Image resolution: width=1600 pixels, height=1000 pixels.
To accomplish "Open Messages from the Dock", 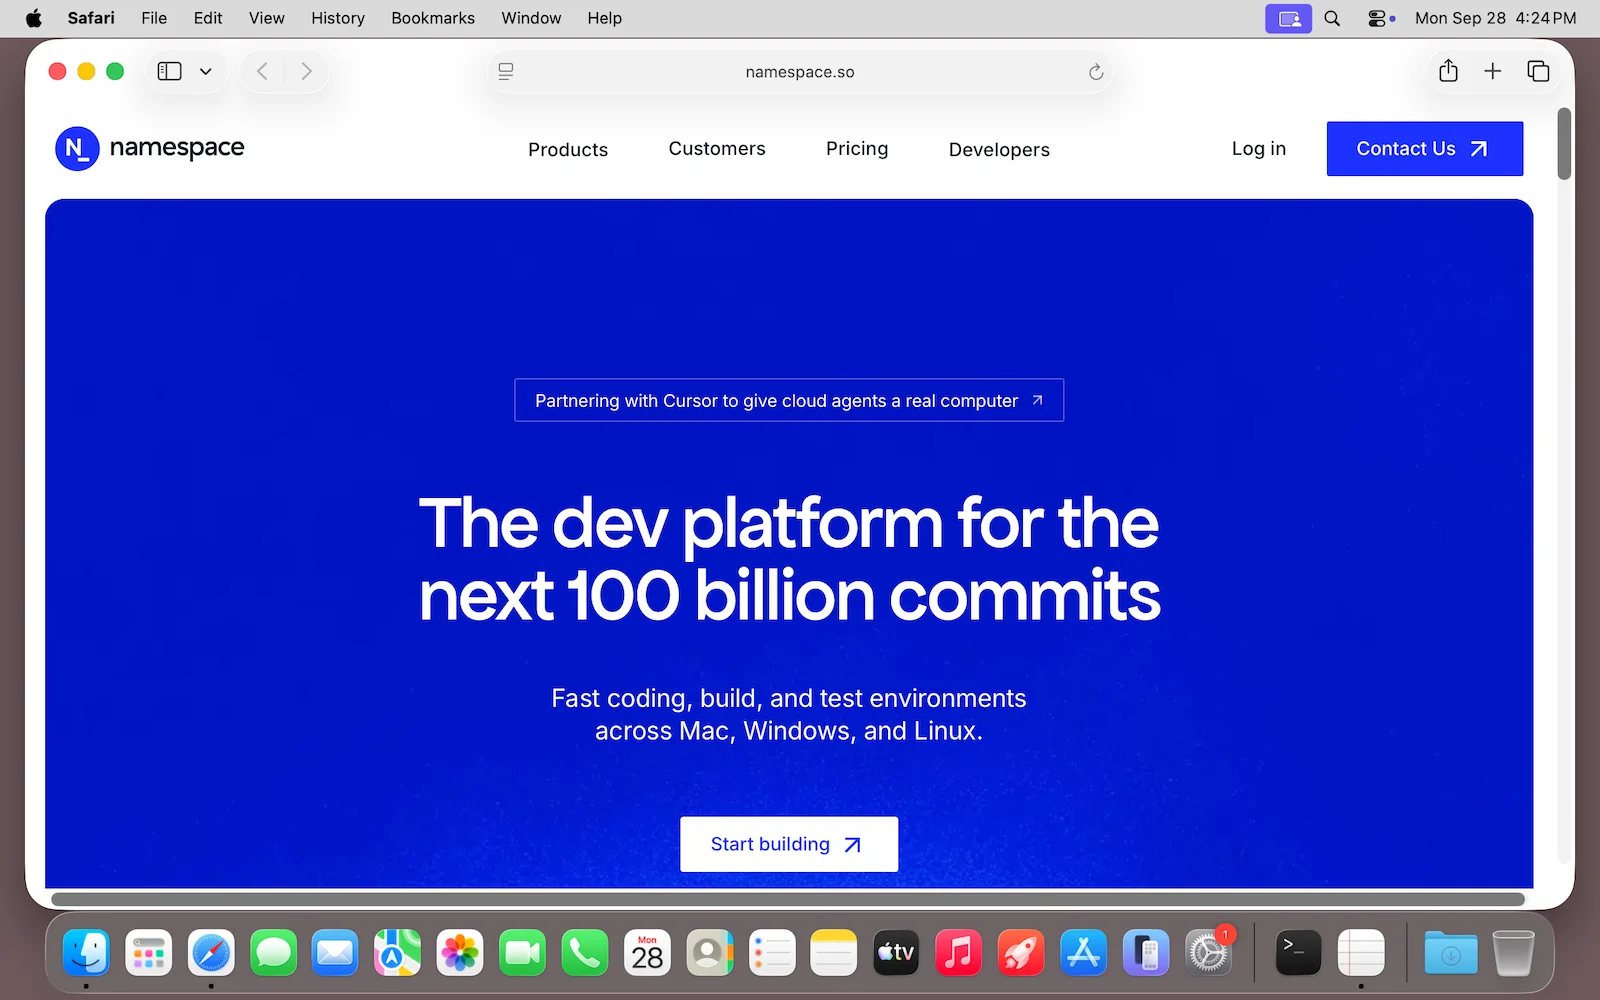I will point(273,953).
